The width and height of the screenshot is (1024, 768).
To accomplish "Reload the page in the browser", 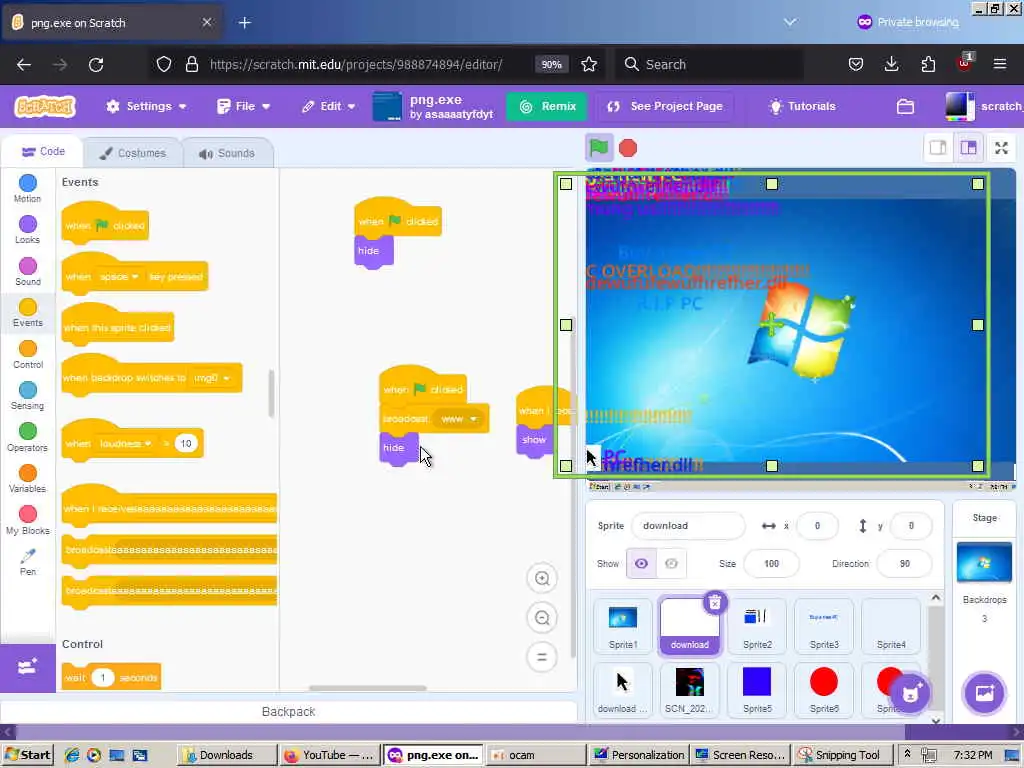I will (96, 64).
